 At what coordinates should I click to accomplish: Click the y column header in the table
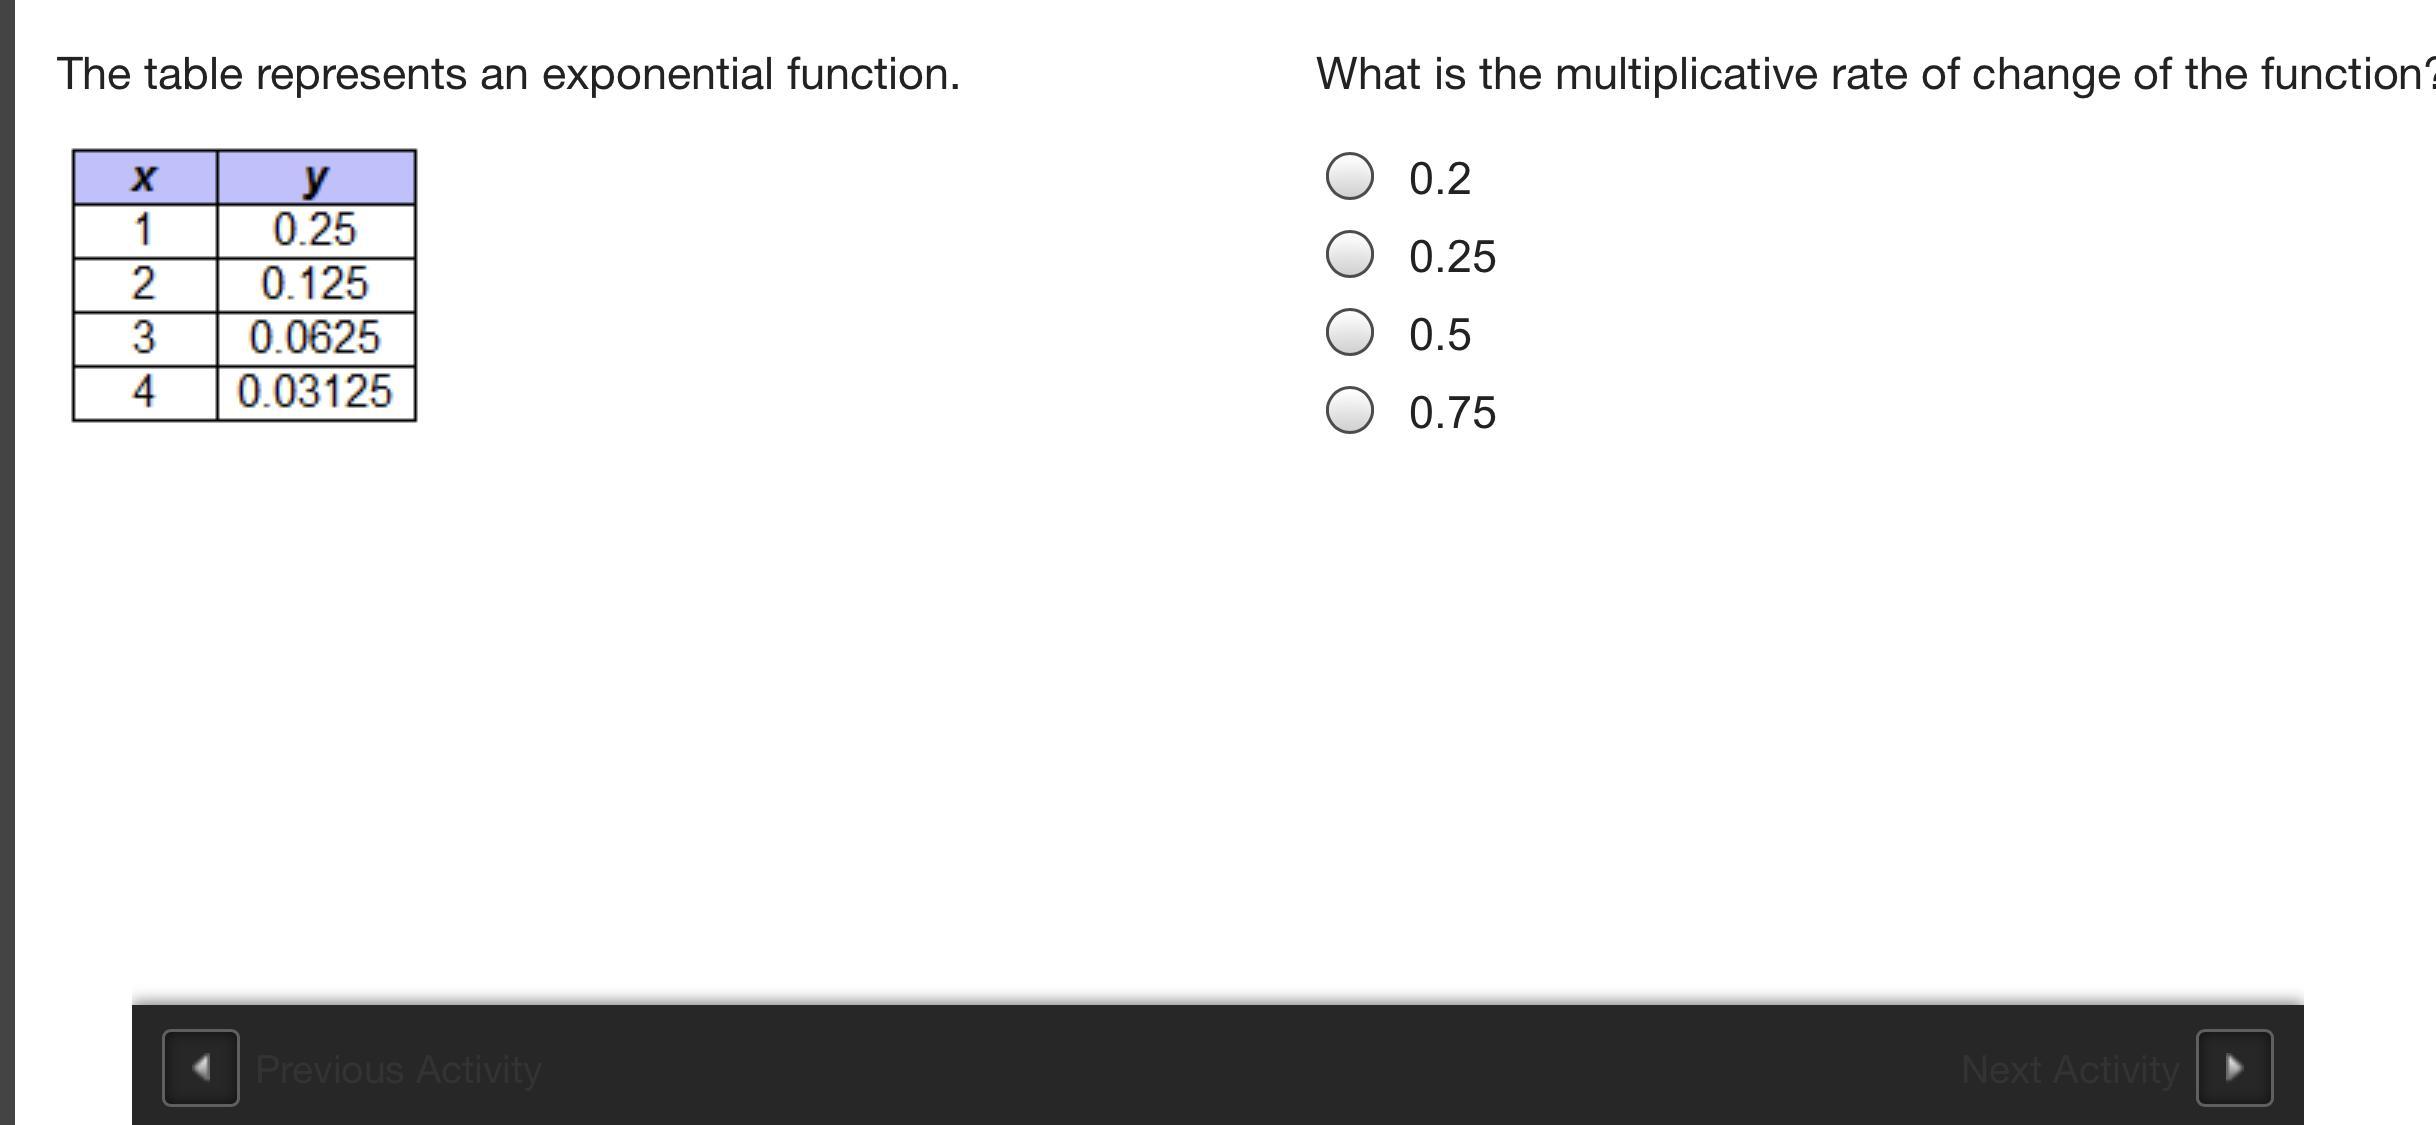click(x=316, y=178)
